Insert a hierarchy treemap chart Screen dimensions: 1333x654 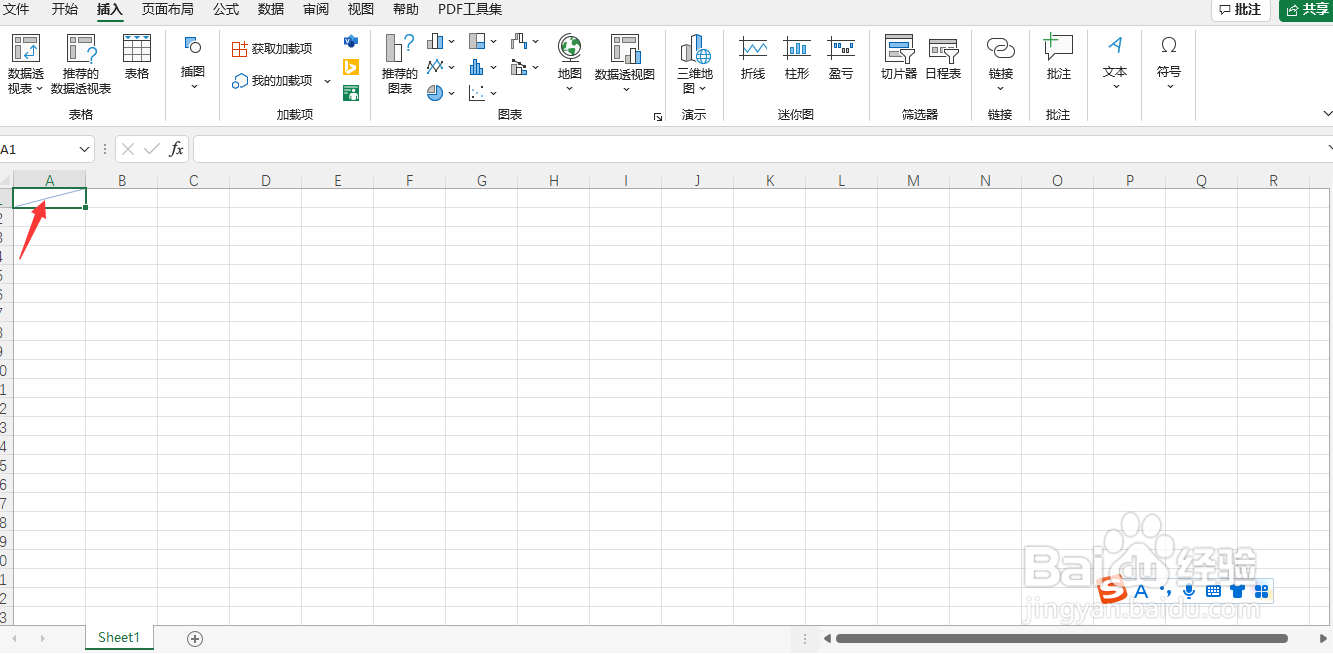click(x=482, y=41)
